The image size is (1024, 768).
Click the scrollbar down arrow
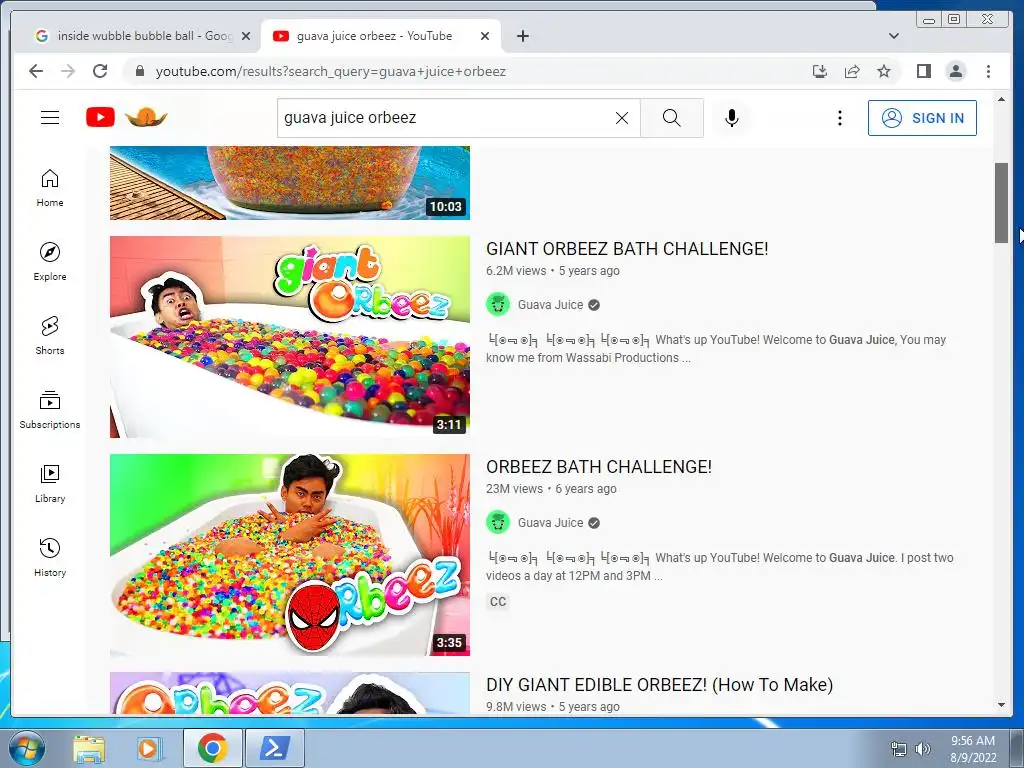pyautogui.click(x=1001, y=705)
